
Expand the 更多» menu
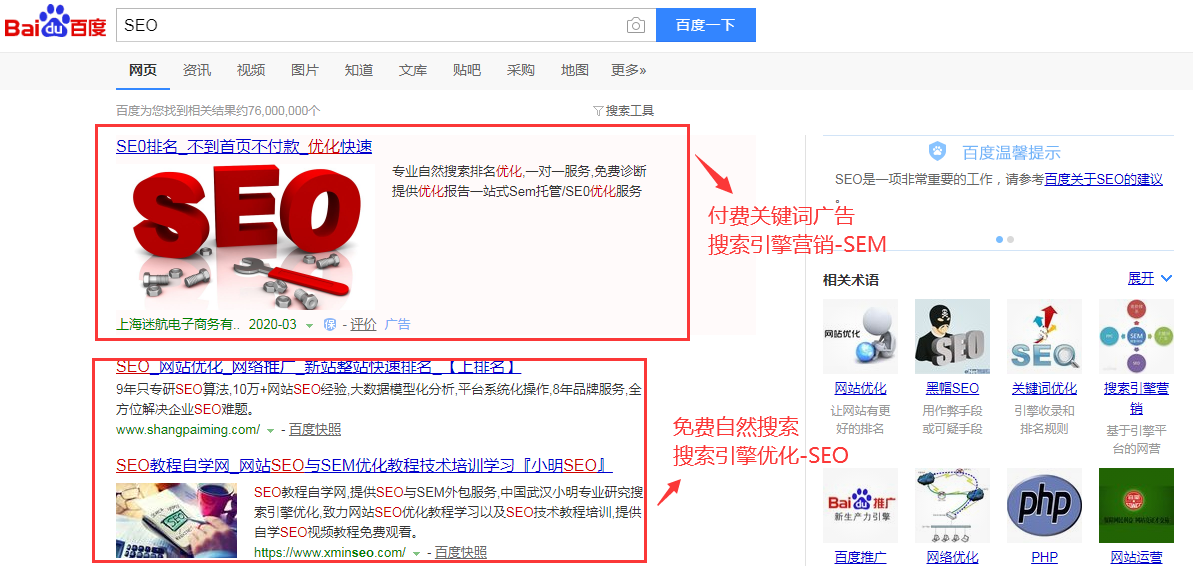[x=628, y=70]
